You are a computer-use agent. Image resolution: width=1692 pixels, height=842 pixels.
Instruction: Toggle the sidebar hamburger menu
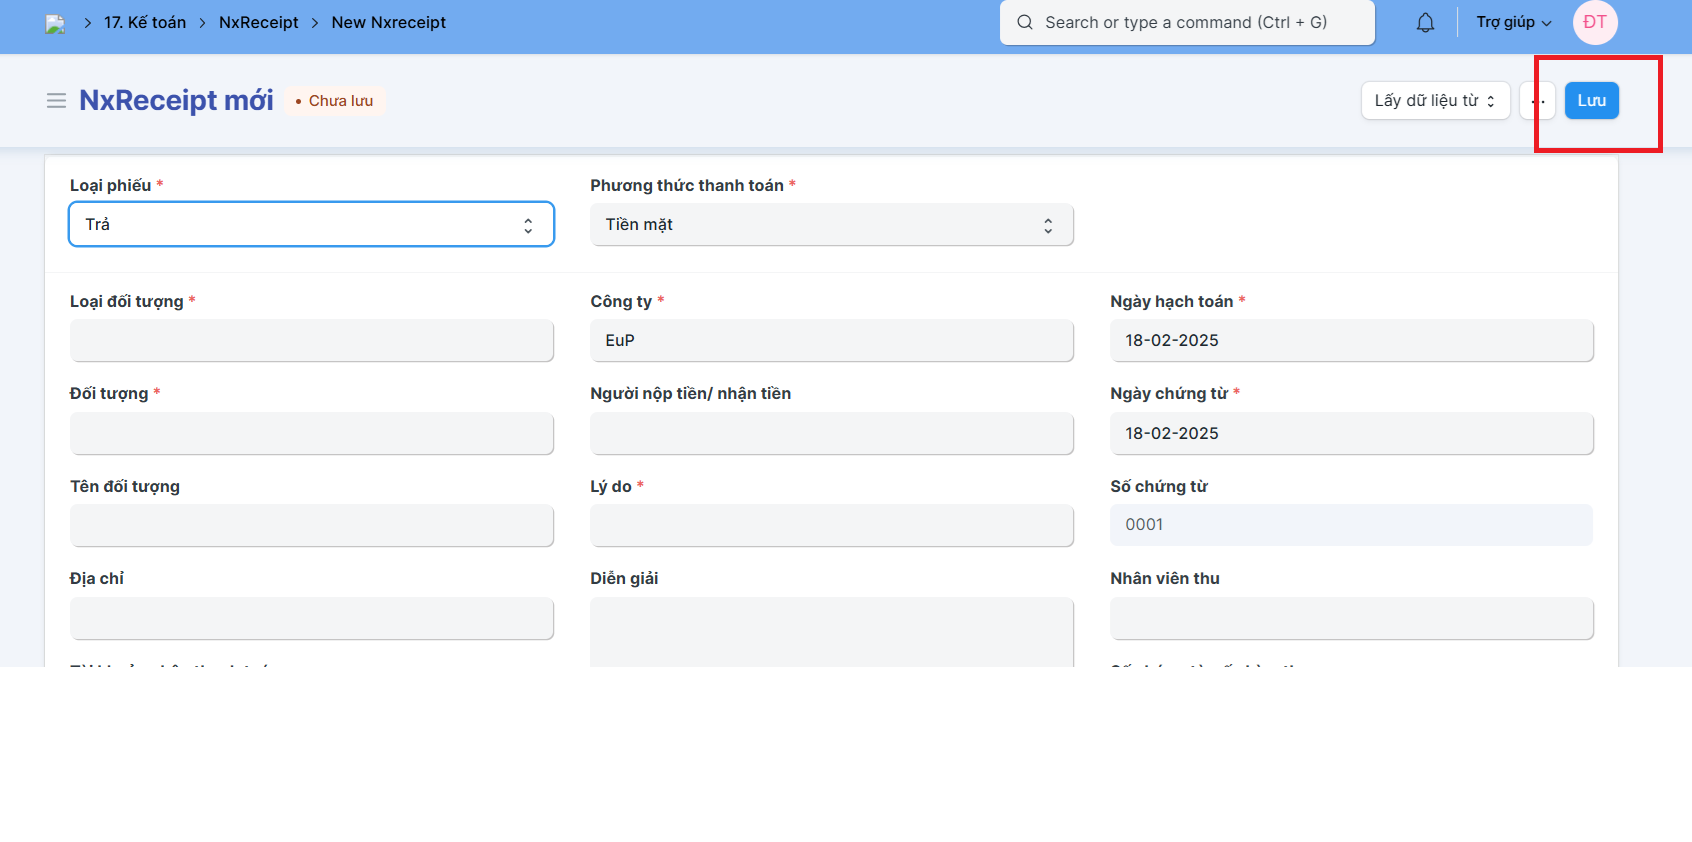56,101
